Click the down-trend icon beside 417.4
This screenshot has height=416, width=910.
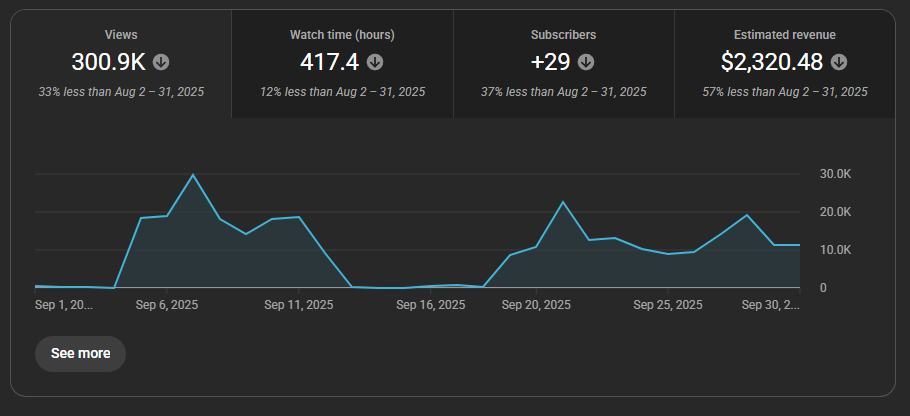(x=375, y=62)
